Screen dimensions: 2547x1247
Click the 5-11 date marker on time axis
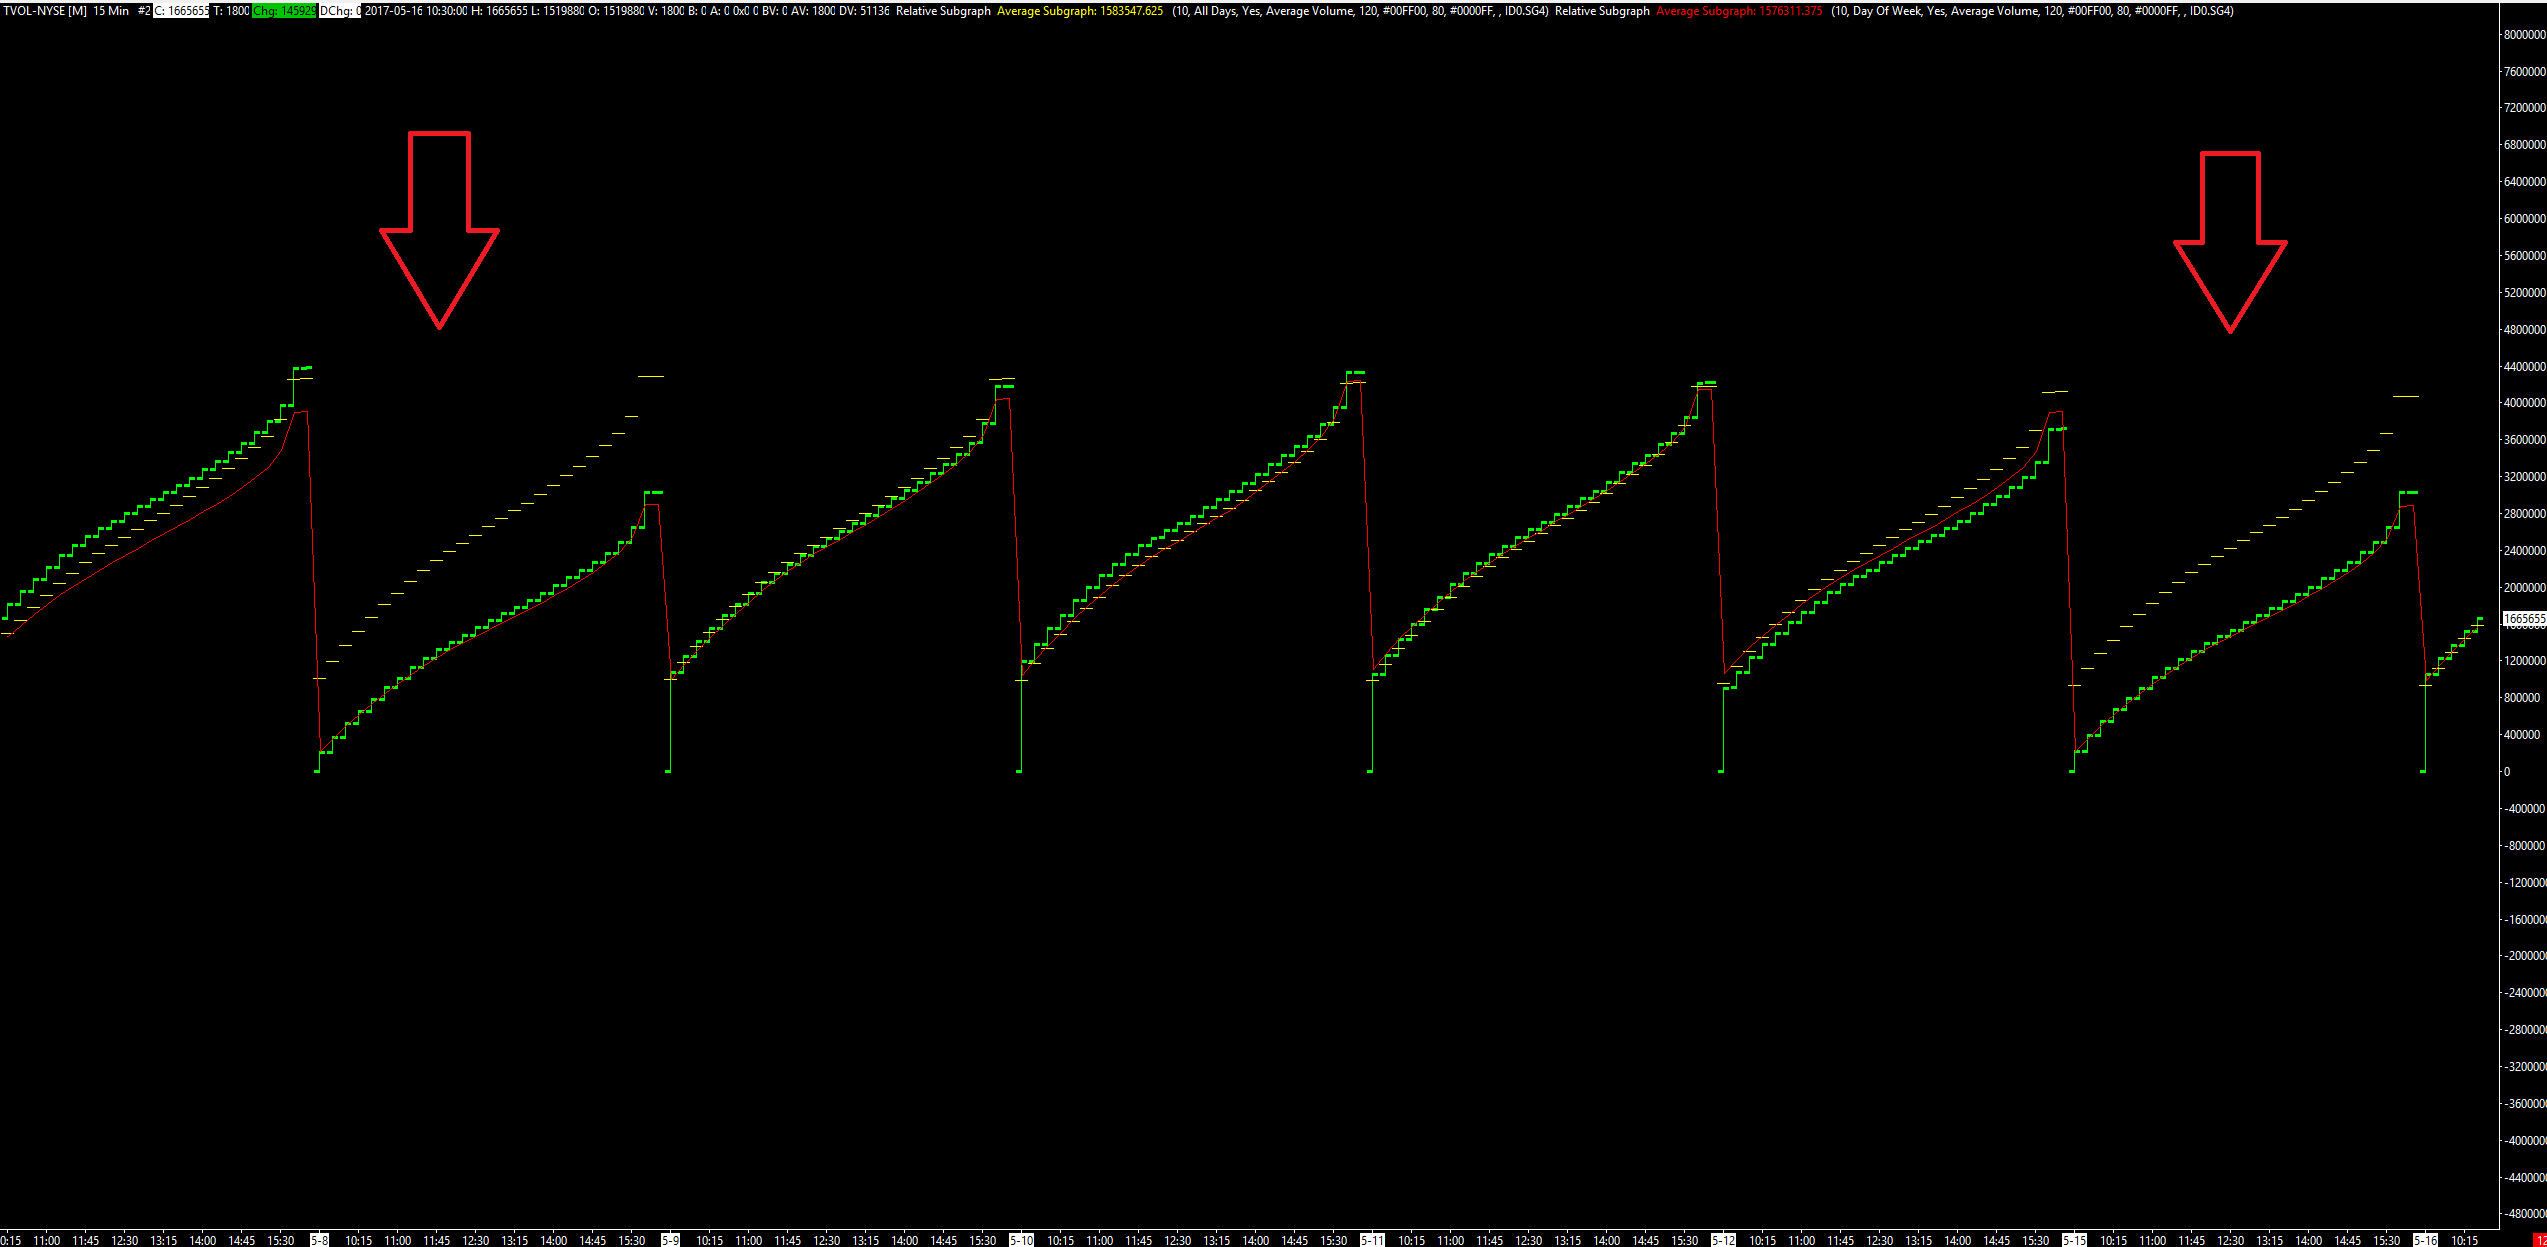[1372, 1240]
